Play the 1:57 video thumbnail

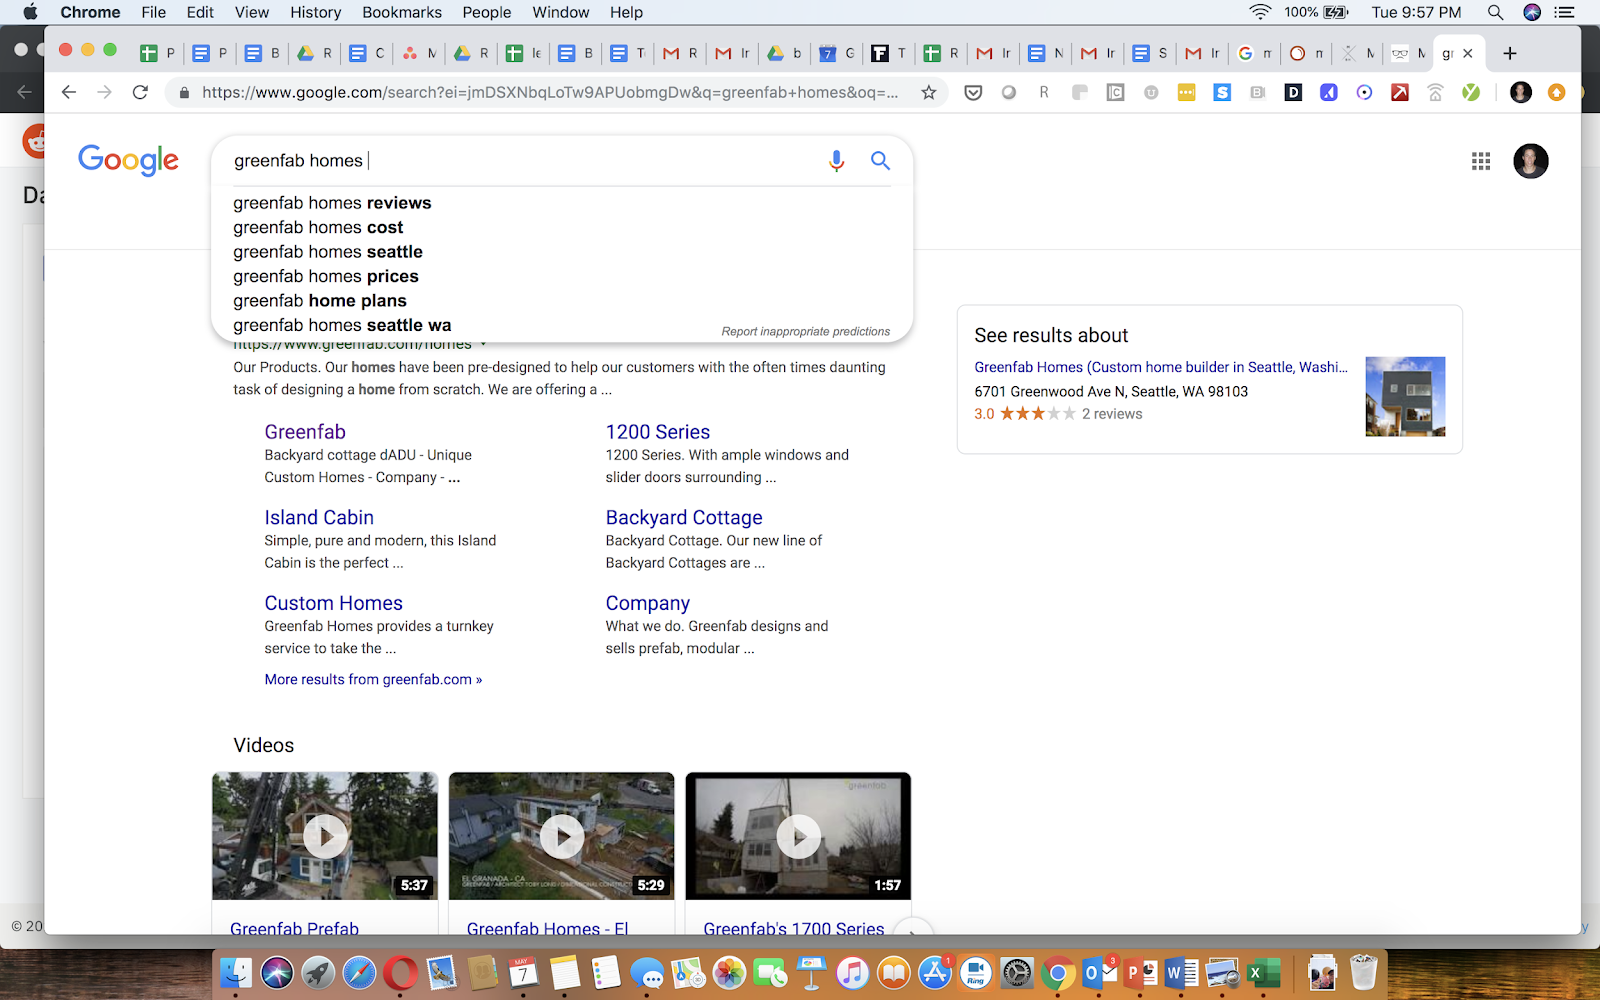(798, 836)
